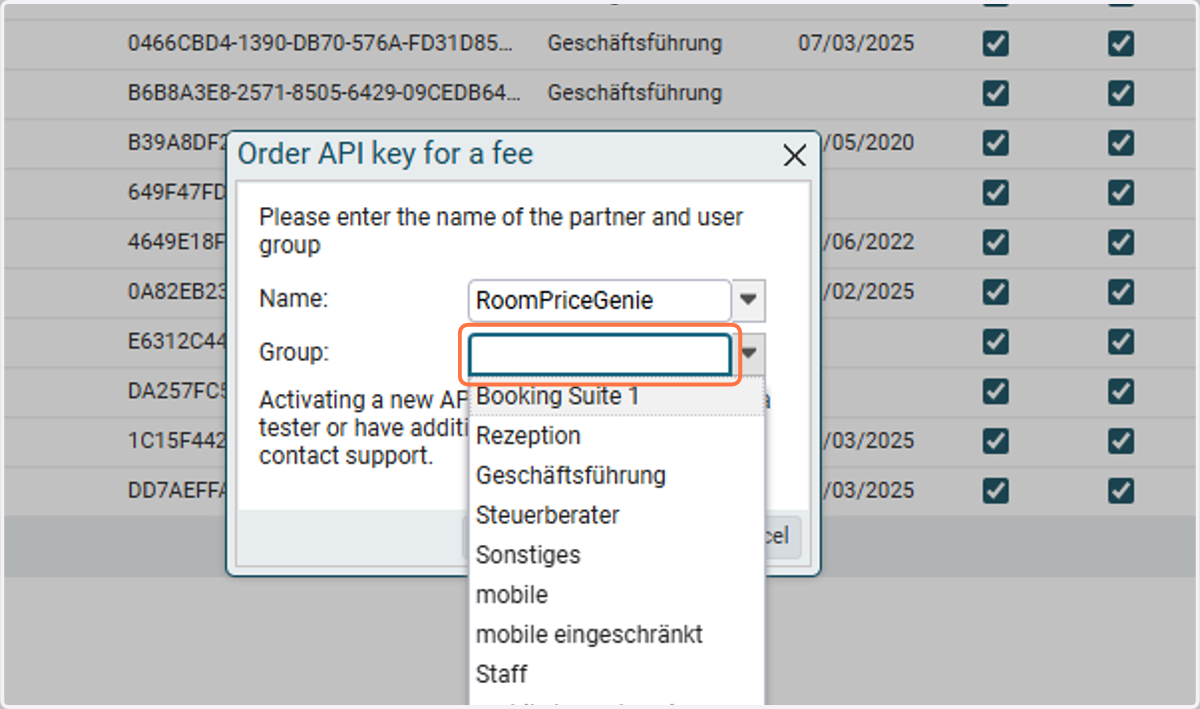Screen dimensions: 1200x709
Task: Toggle left checkbox in 0466CBD4 row
Action: point(995,43)
